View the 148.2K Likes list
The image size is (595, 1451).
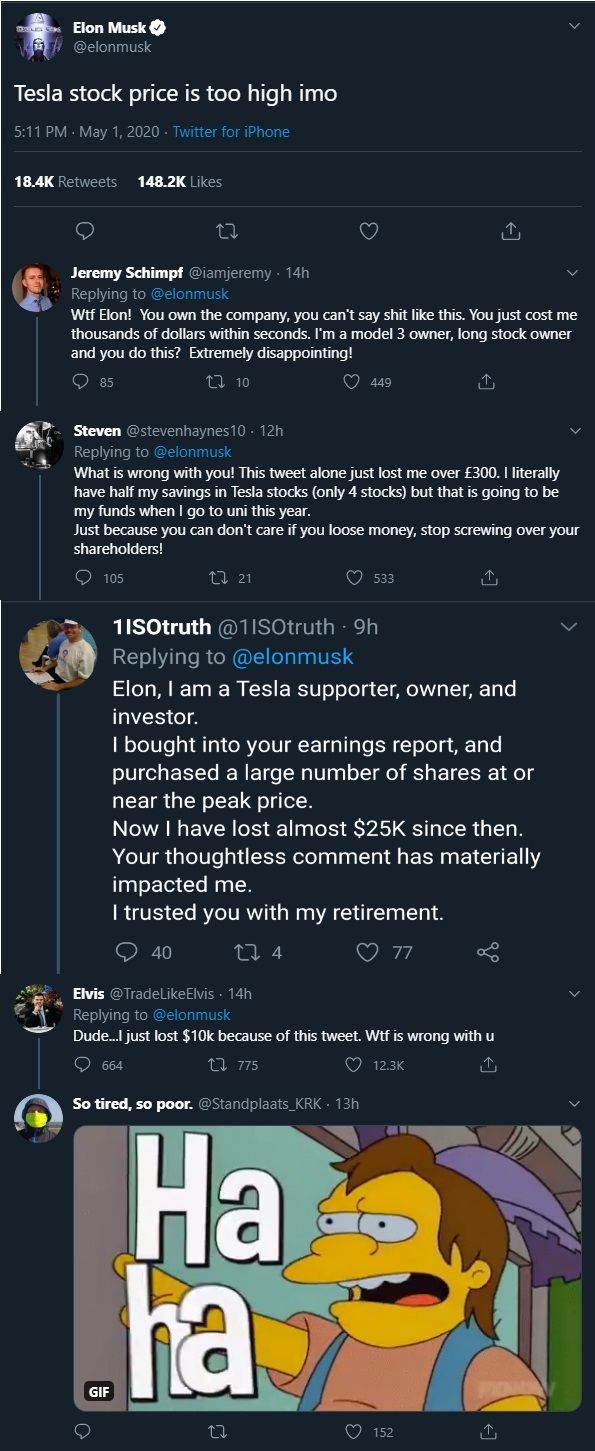click(180, 182)
